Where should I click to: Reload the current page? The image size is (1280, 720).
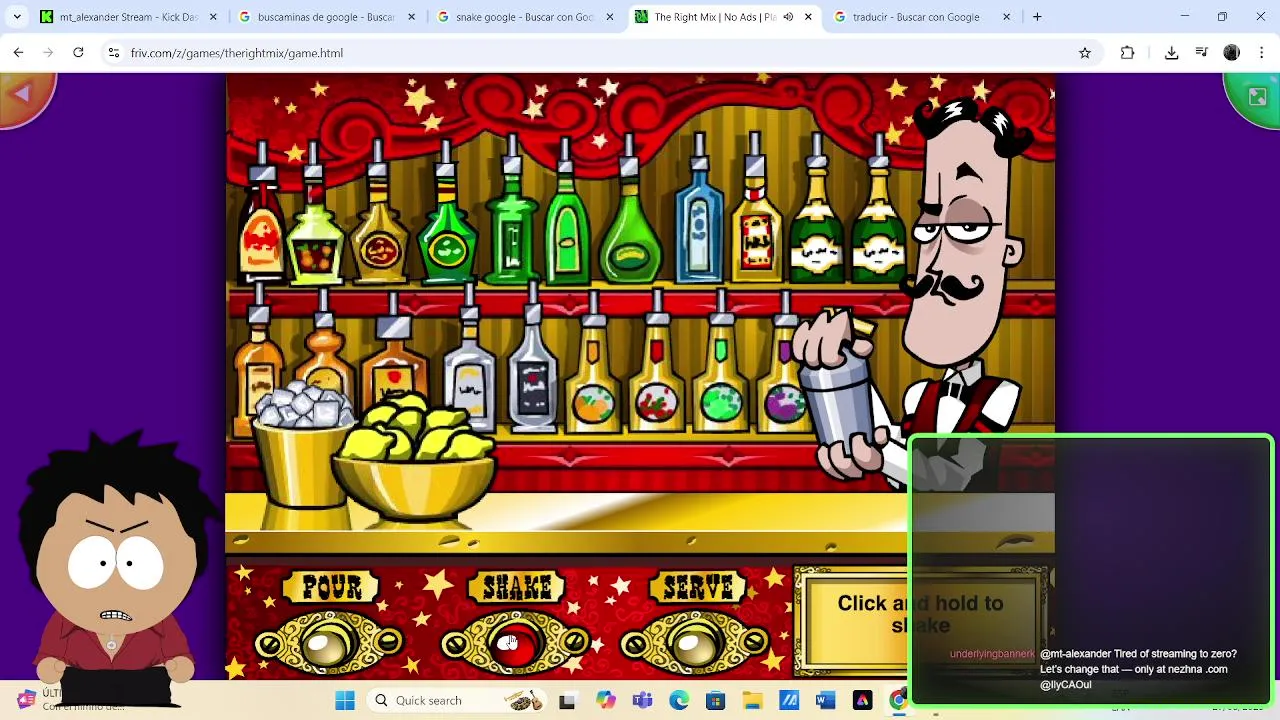pyautogui.click(x=78, y=53)
